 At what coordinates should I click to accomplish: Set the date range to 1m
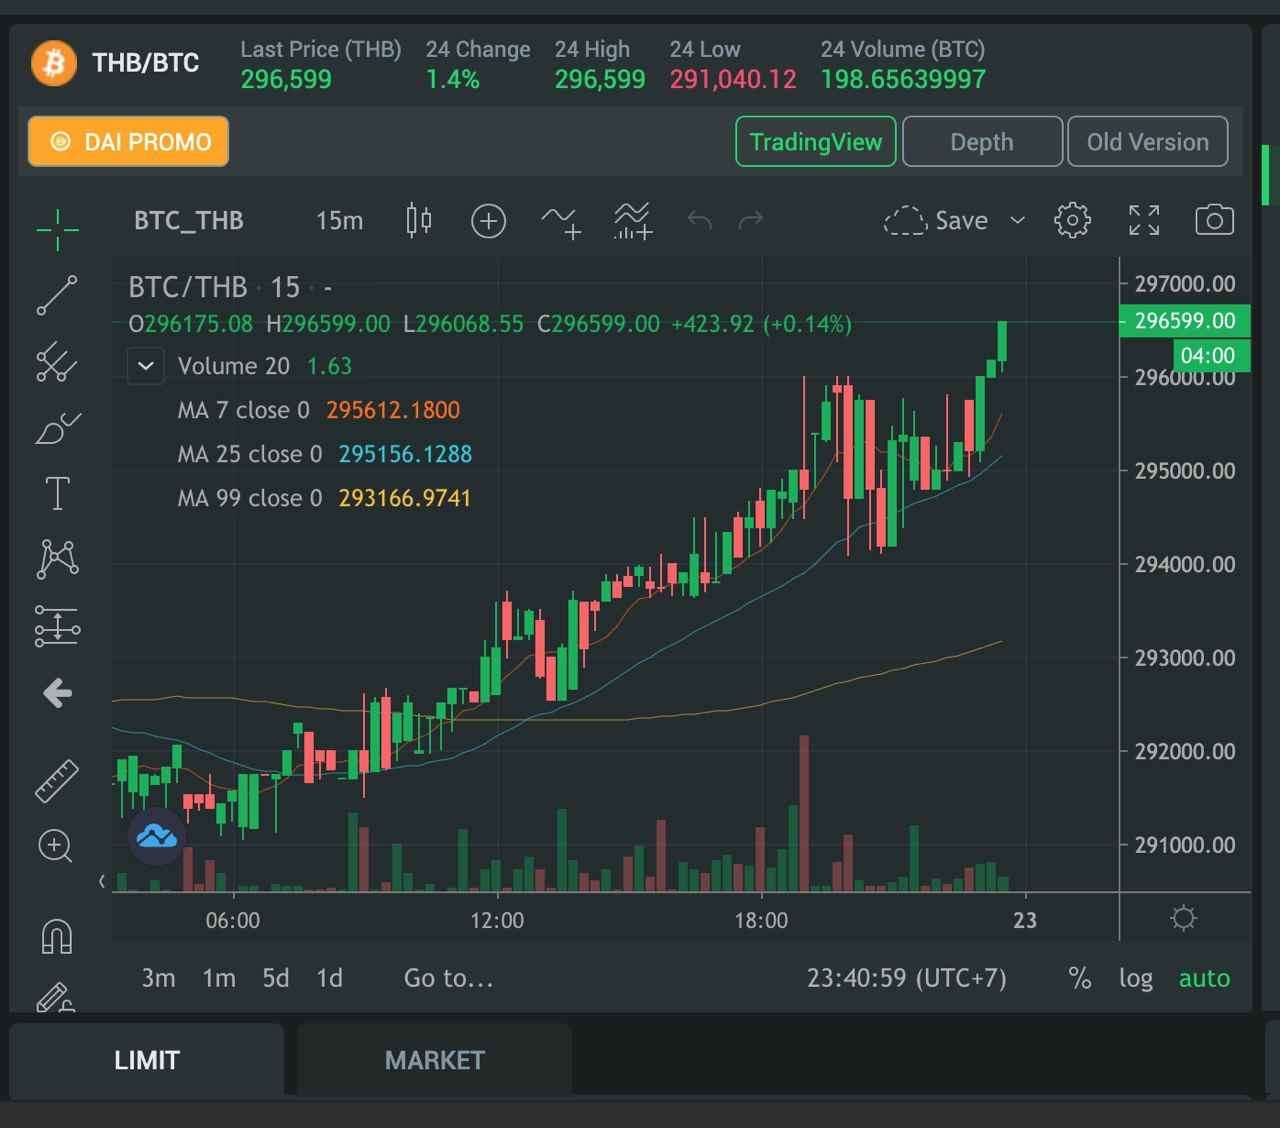point(219,978)
